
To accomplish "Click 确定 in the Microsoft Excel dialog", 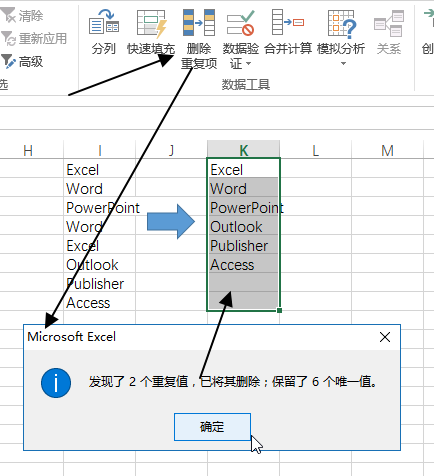I will click(212, 427).
